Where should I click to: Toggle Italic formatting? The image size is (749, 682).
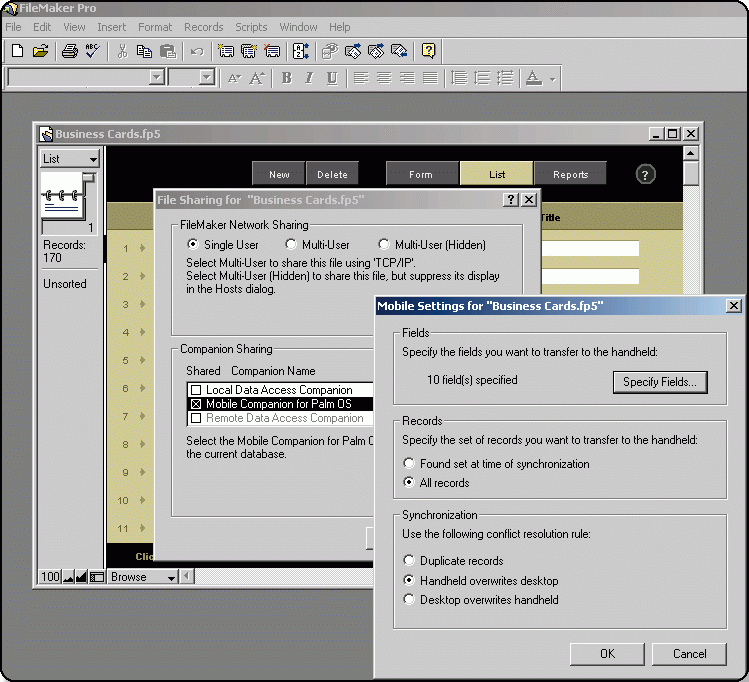tap(309, 78)
